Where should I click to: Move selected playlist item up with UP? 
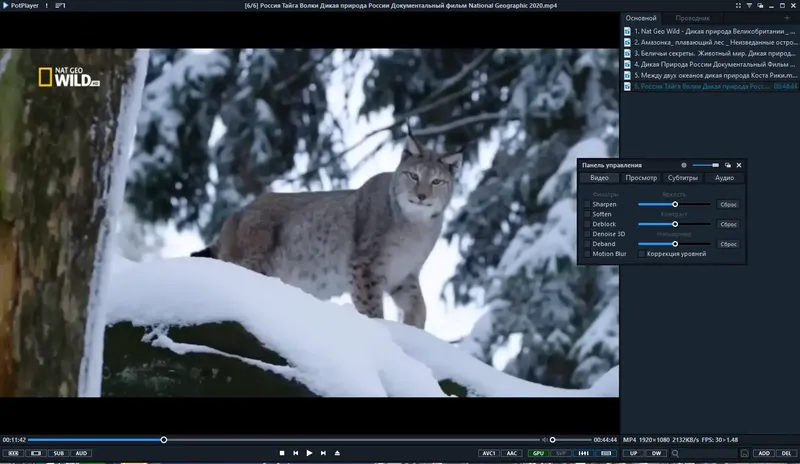633,453
